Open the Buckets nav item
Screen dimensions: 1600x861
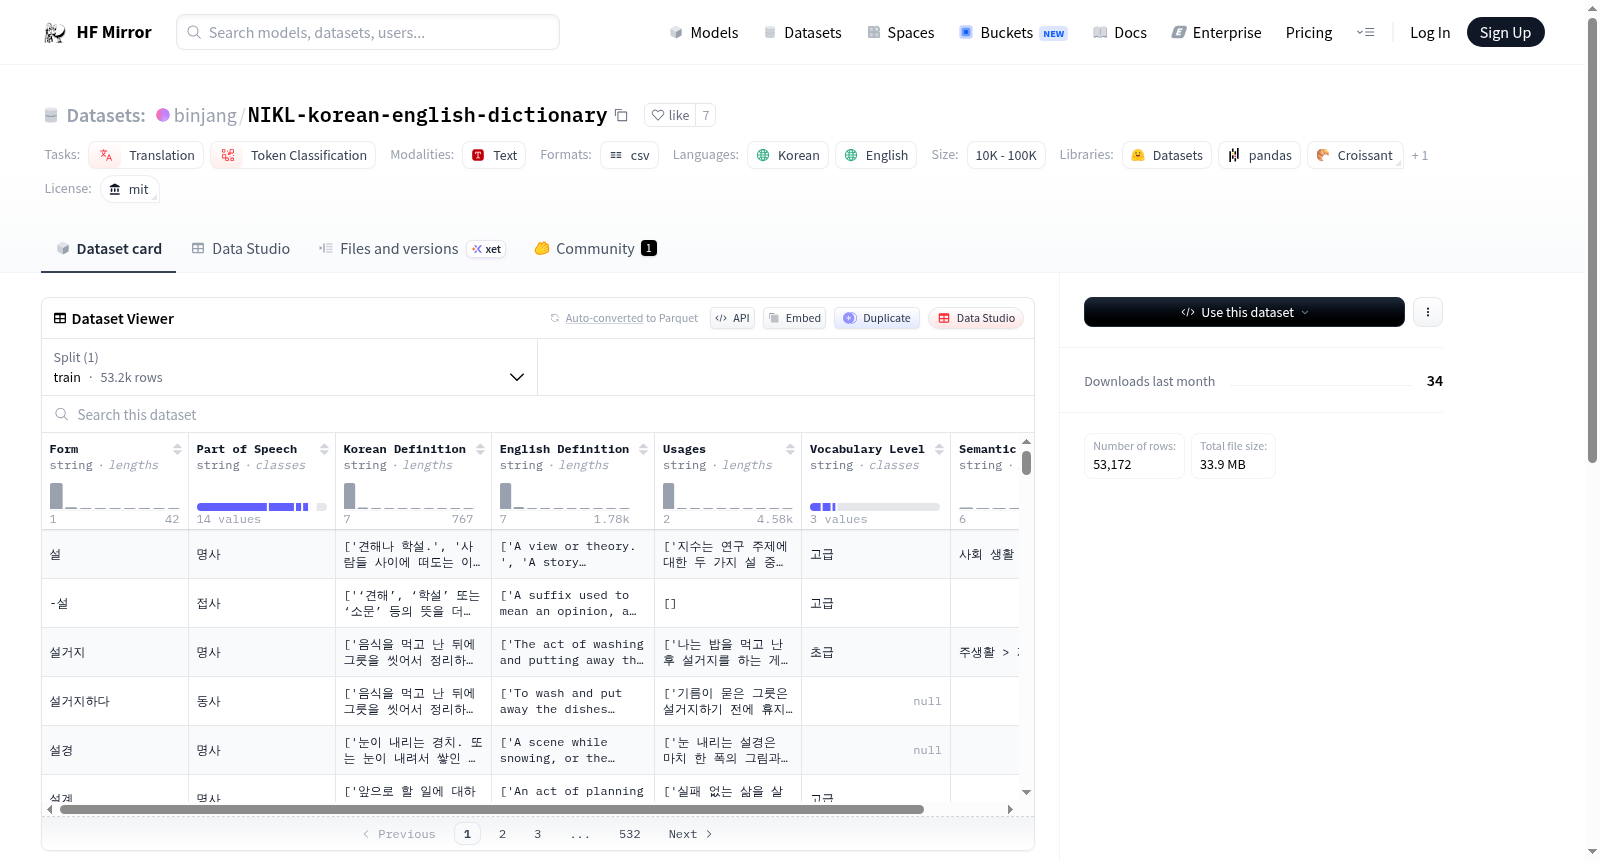pyautogui.click(x=1013, y=33)
